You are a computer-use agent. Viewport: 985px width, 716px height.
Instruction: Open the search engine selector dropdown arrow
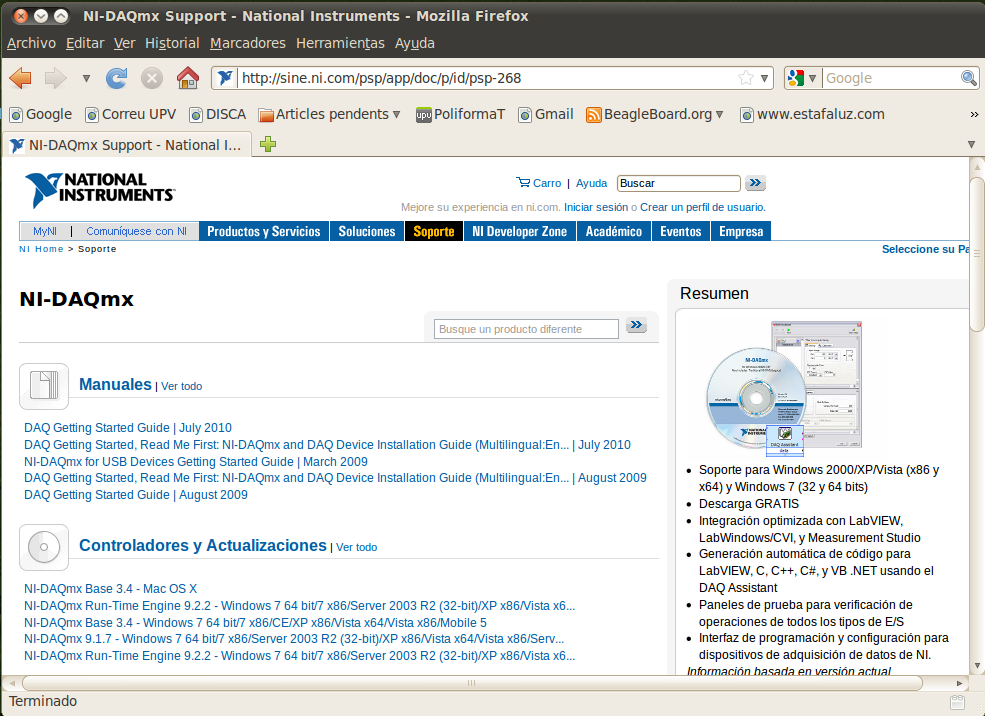[x=812, y=79]
